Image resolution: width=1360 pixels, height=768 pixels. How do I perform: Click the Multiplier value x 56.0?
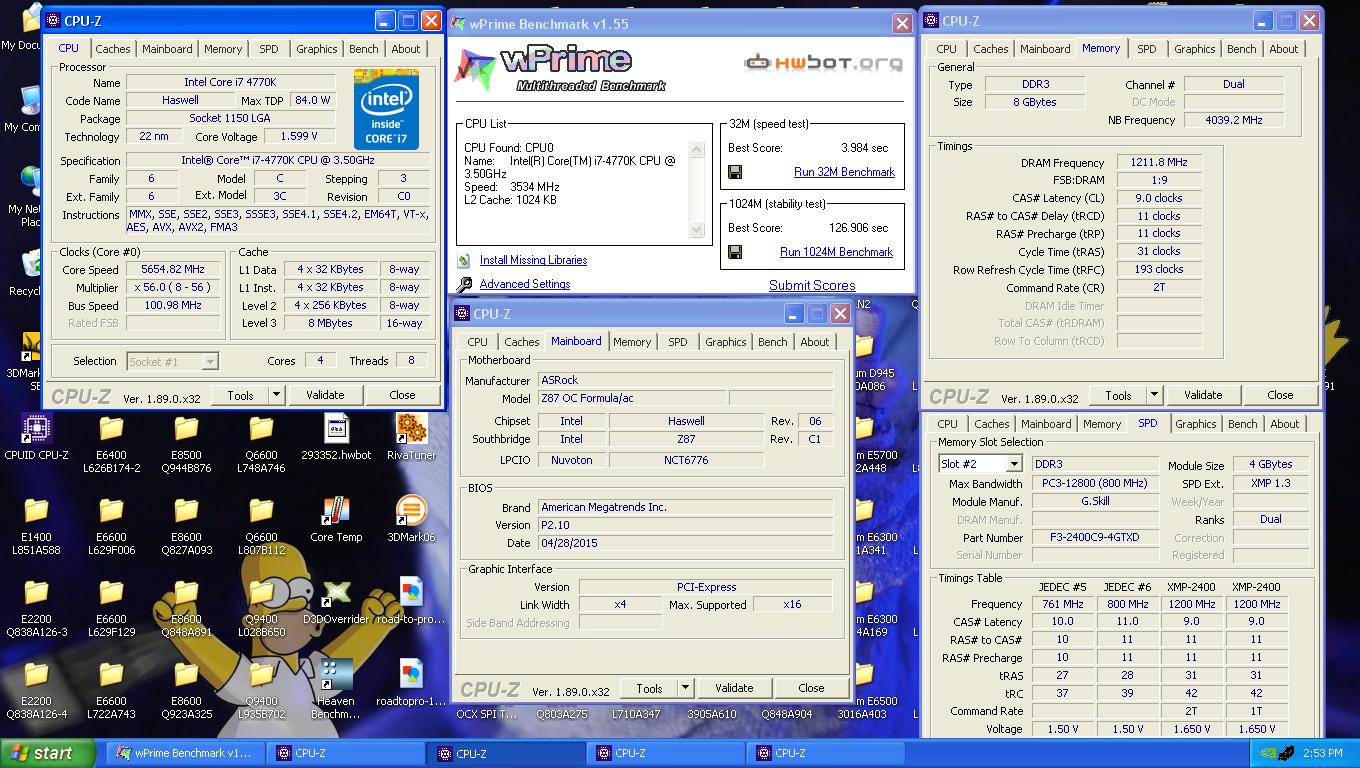coord(174,287)
